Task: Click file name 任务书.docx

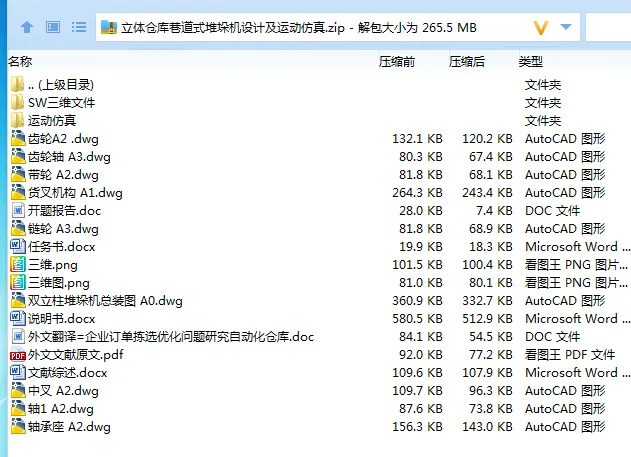Action: pos(62,247)
